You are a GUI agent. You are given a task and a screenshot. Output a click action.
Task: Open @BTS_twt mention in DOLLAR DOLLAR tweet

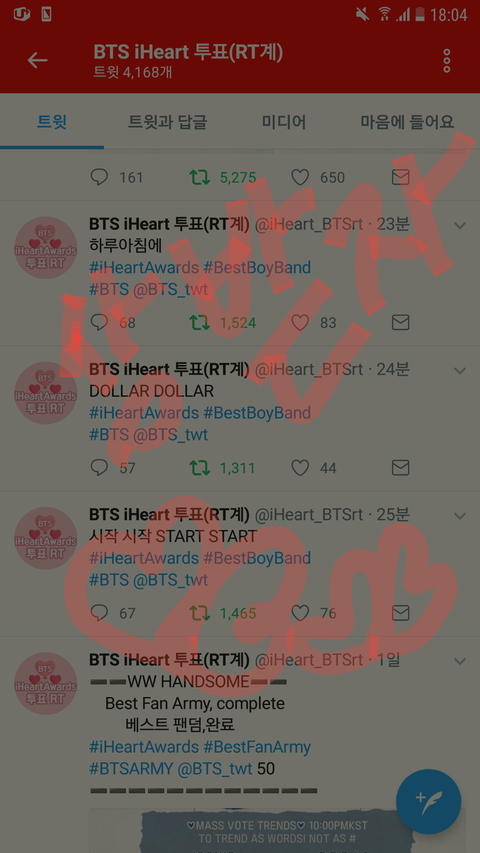[170, 435]
